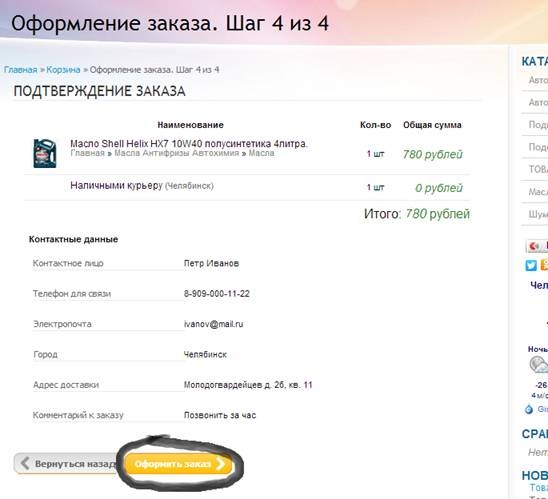
Task: Click email ivanov@mail.ru
Action: tap(214, 324)
